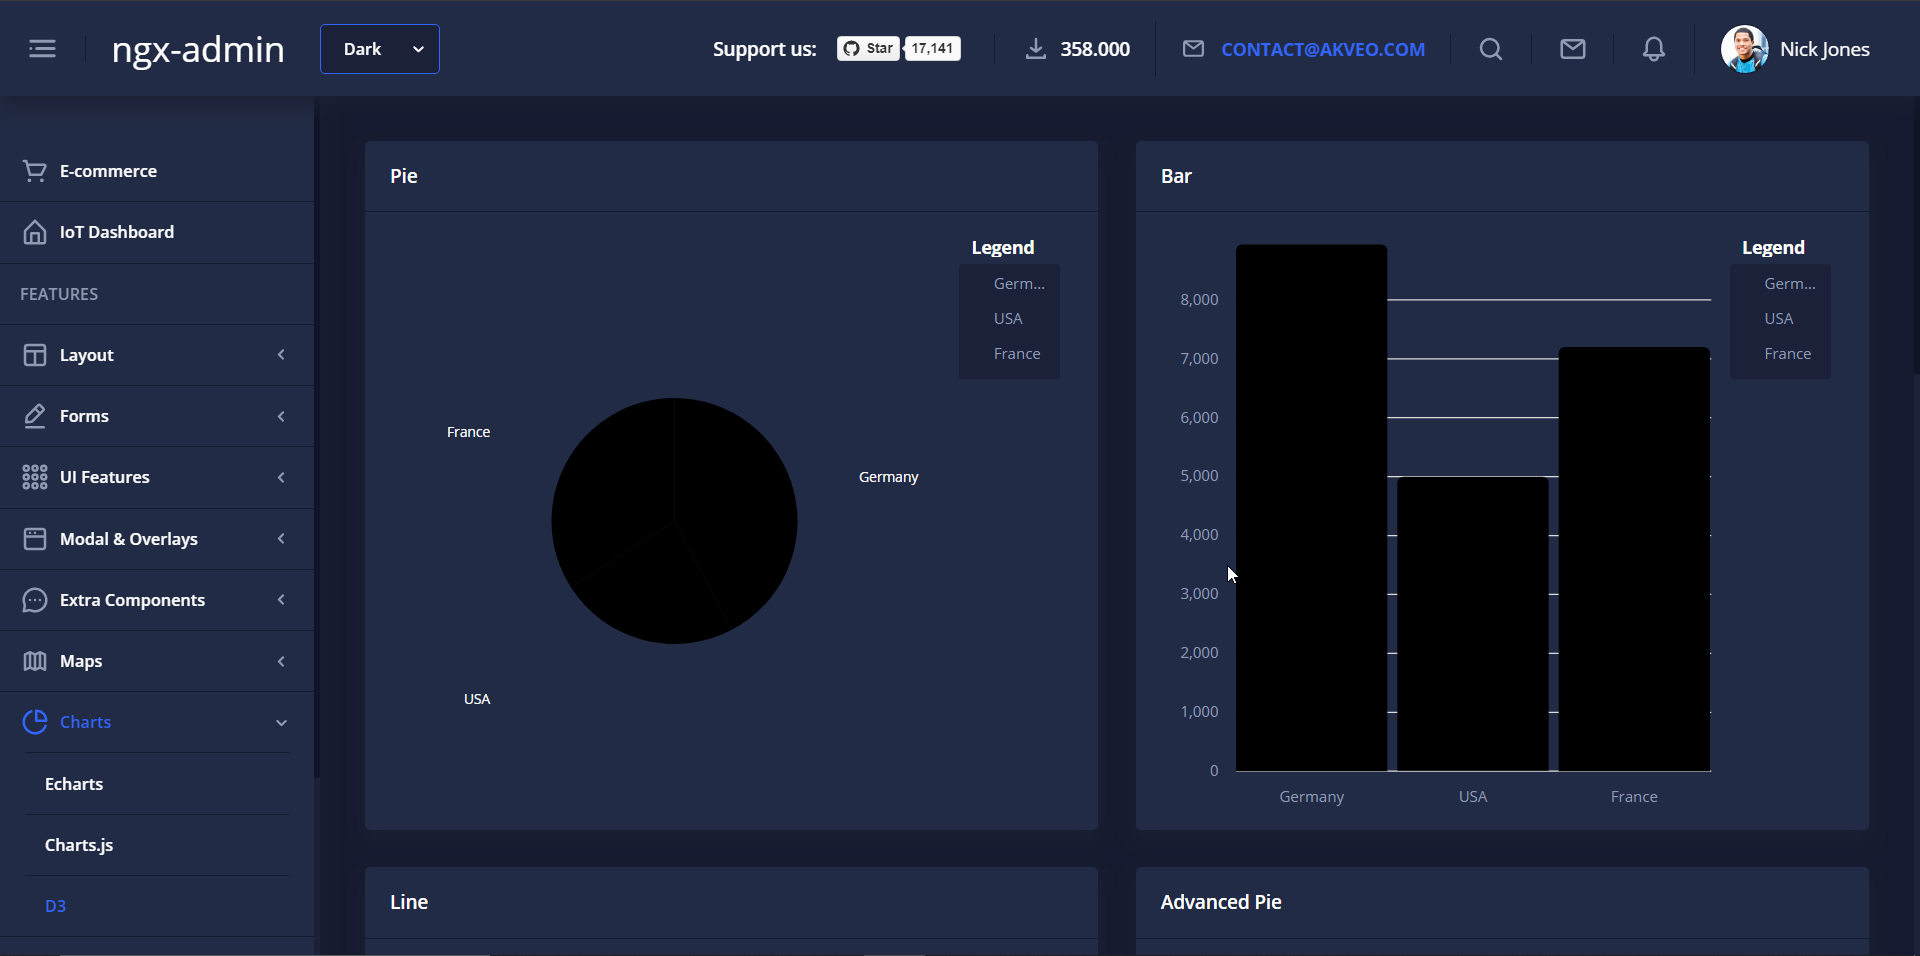Screen dimensions: 1920x956
Task: Click the E-commerce cart icon
Action: pyautogui.click(x=35, y=171)
